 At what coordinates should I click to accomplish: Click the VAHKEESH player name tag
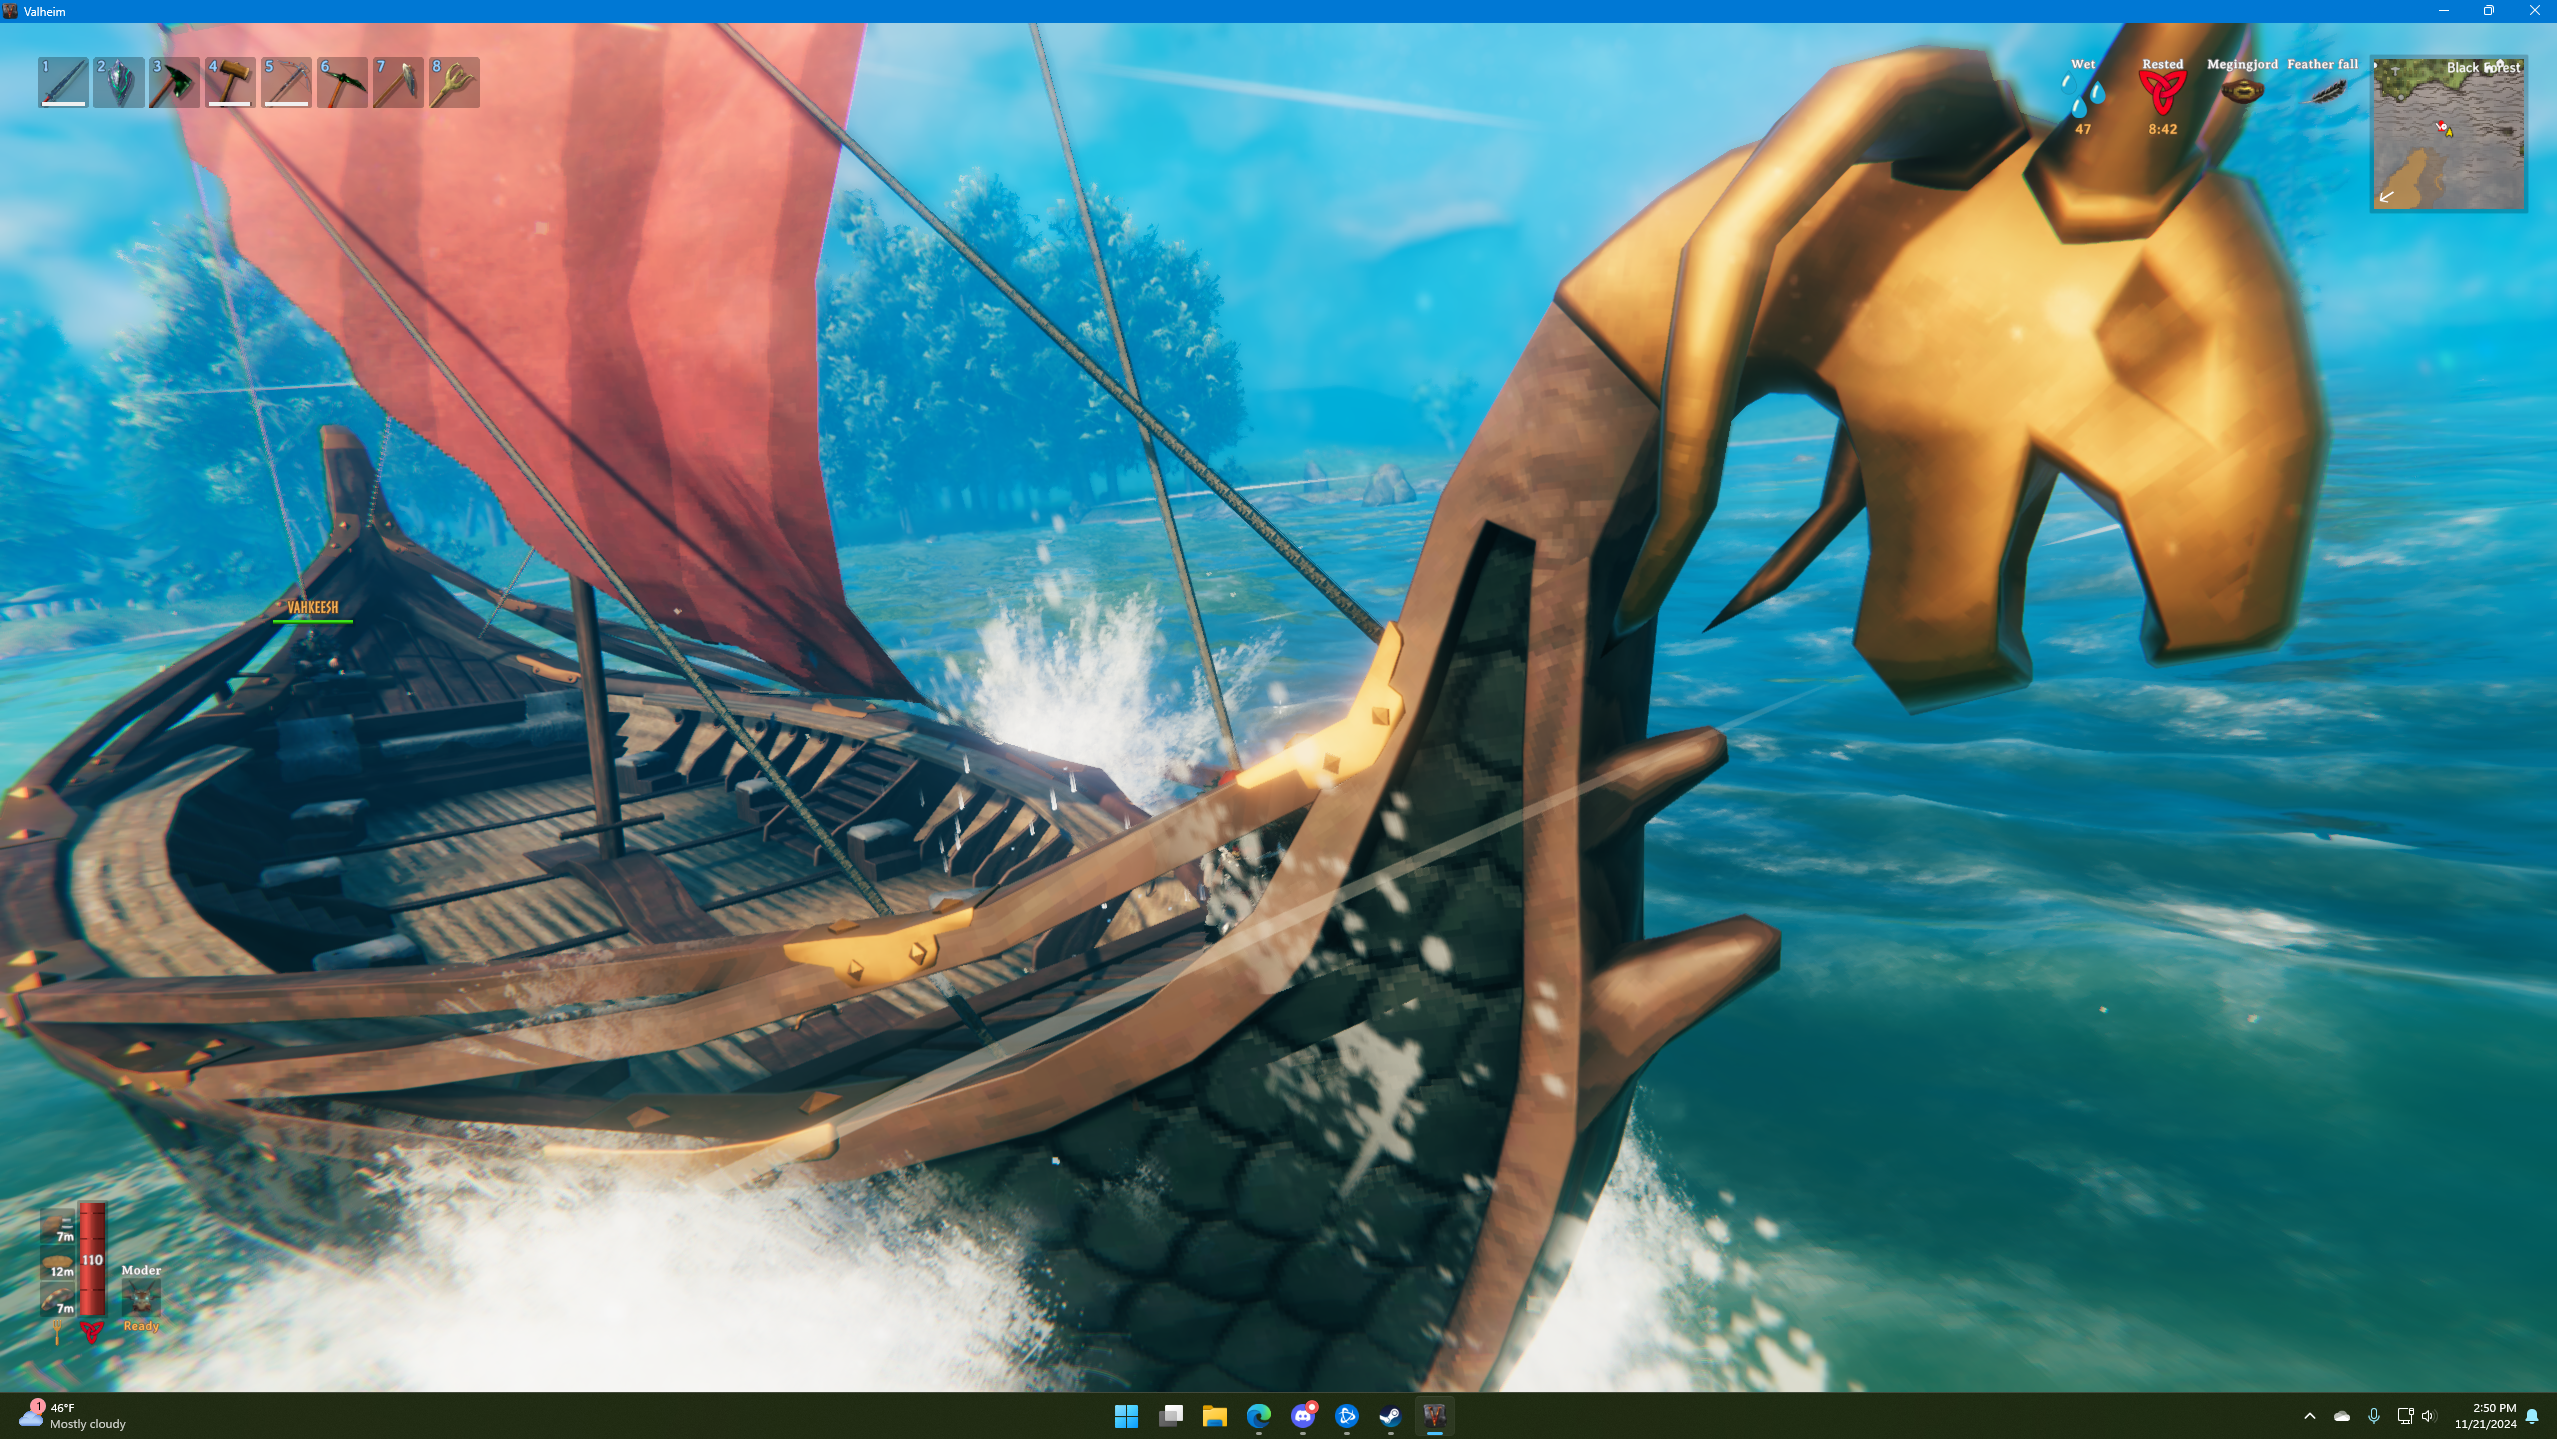313,607
